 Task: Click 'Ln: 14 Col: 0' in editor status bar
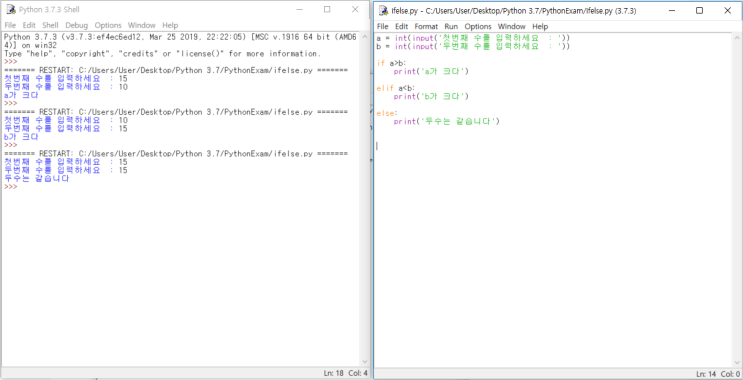pos(718,374)
